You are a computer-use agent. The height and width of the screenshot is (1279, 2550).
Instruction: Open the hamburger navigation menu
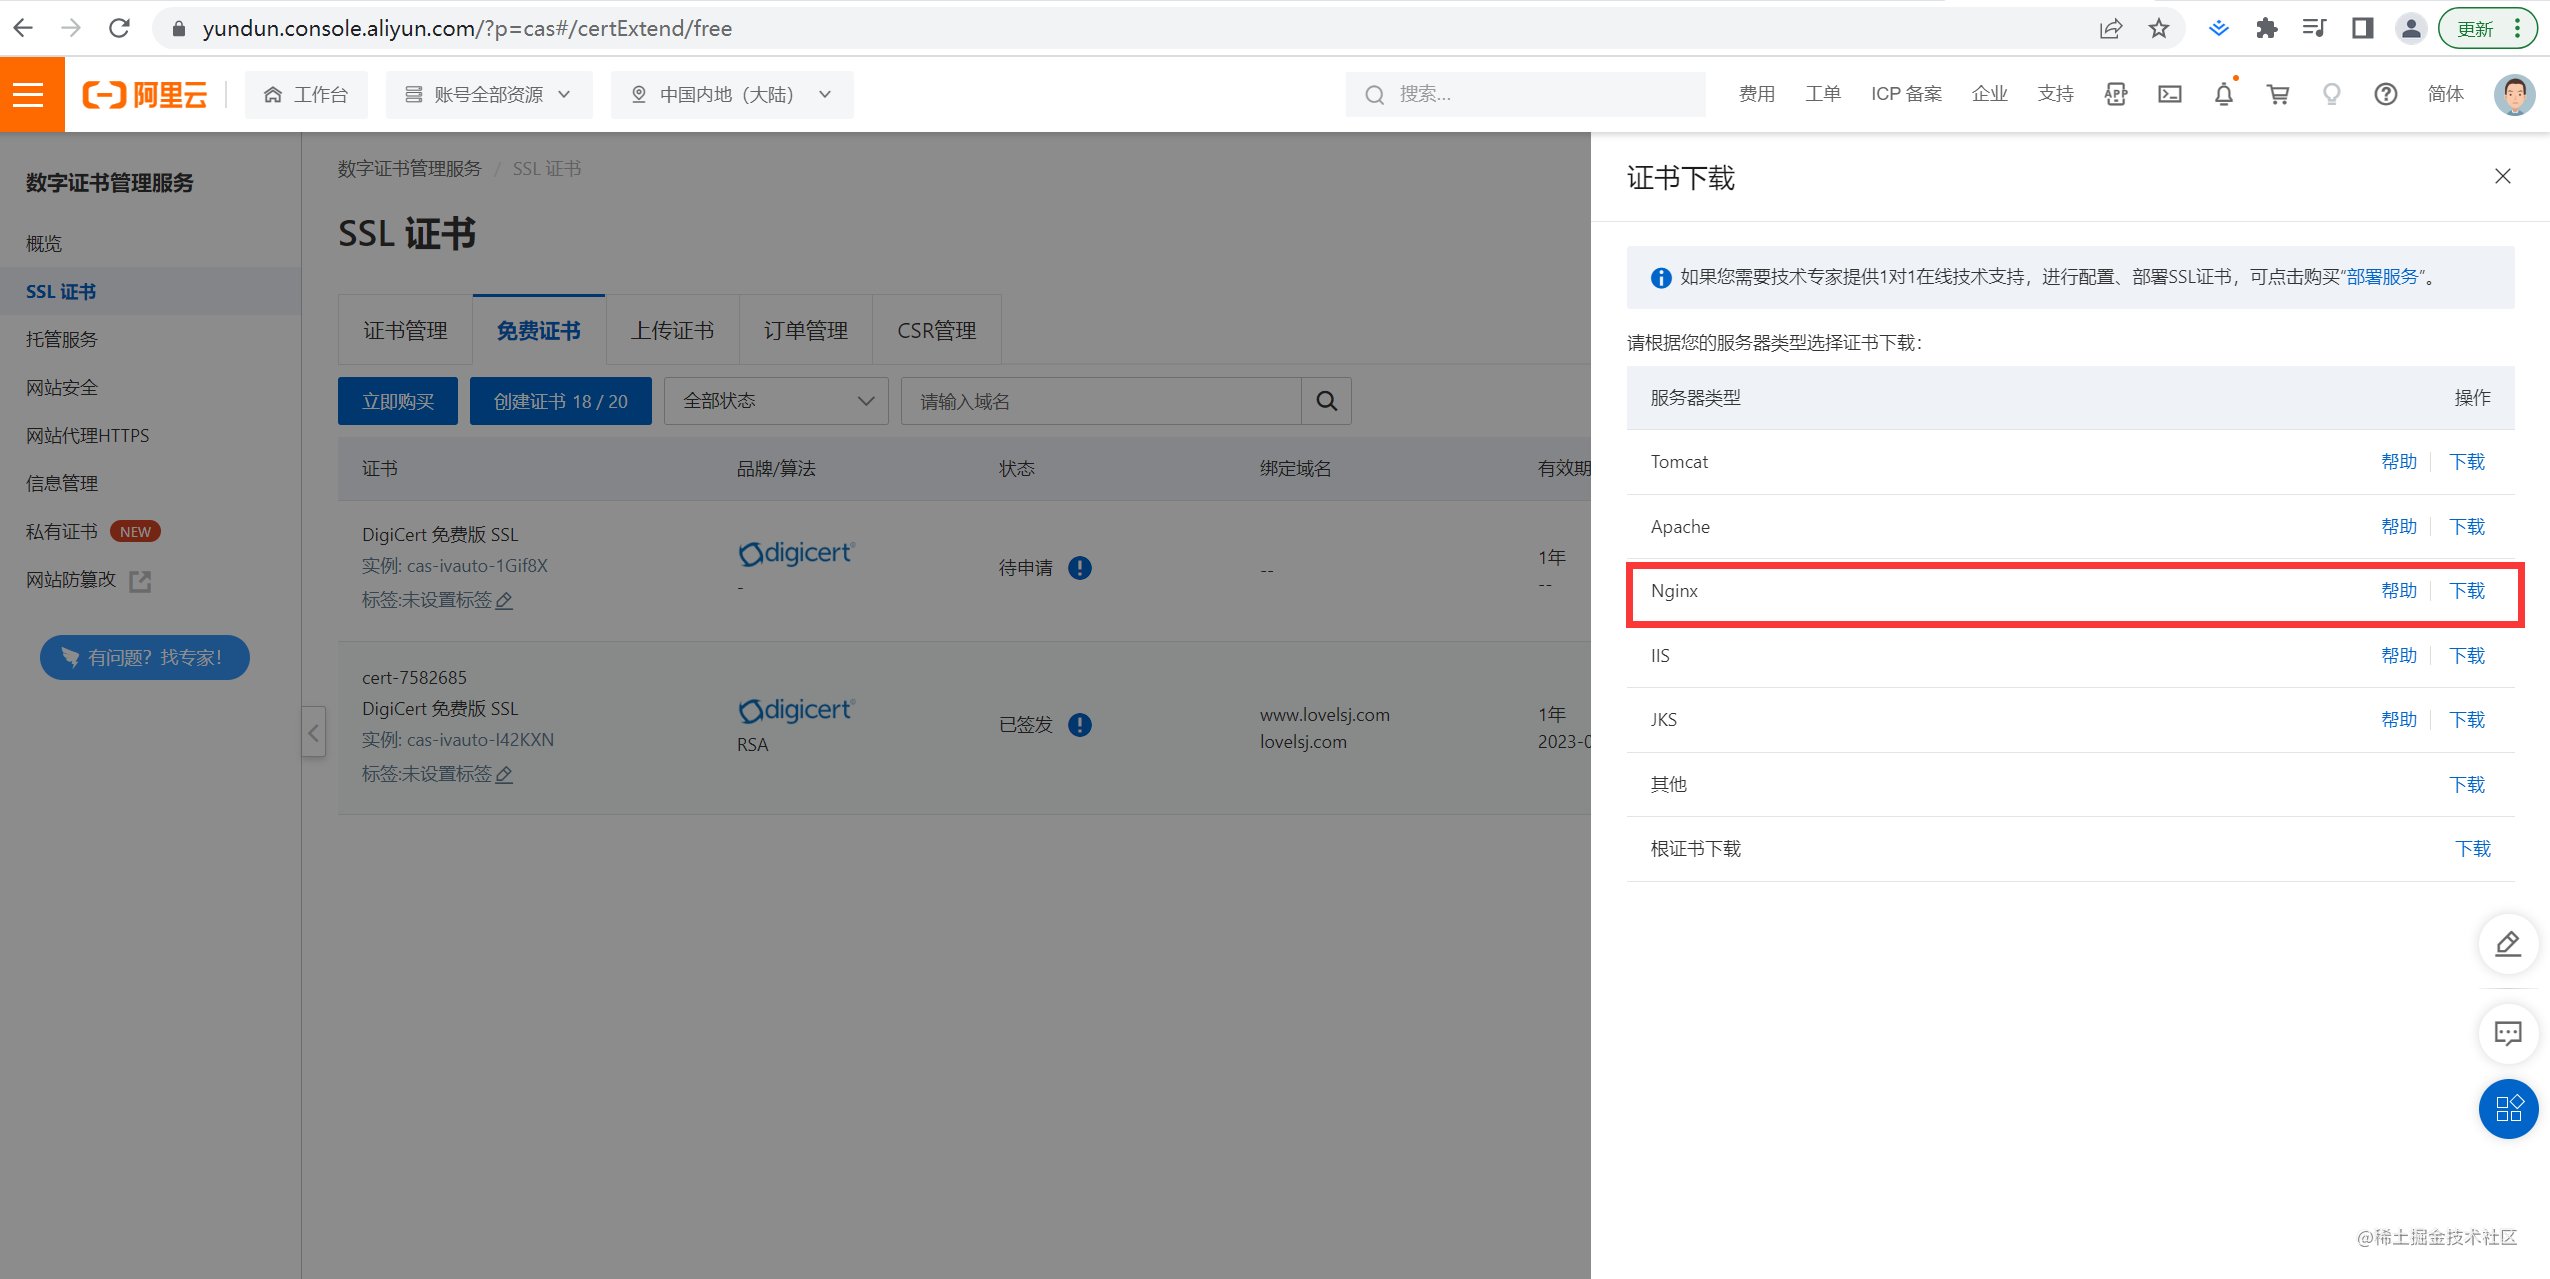pyautogui.click(x=29, y=95)
